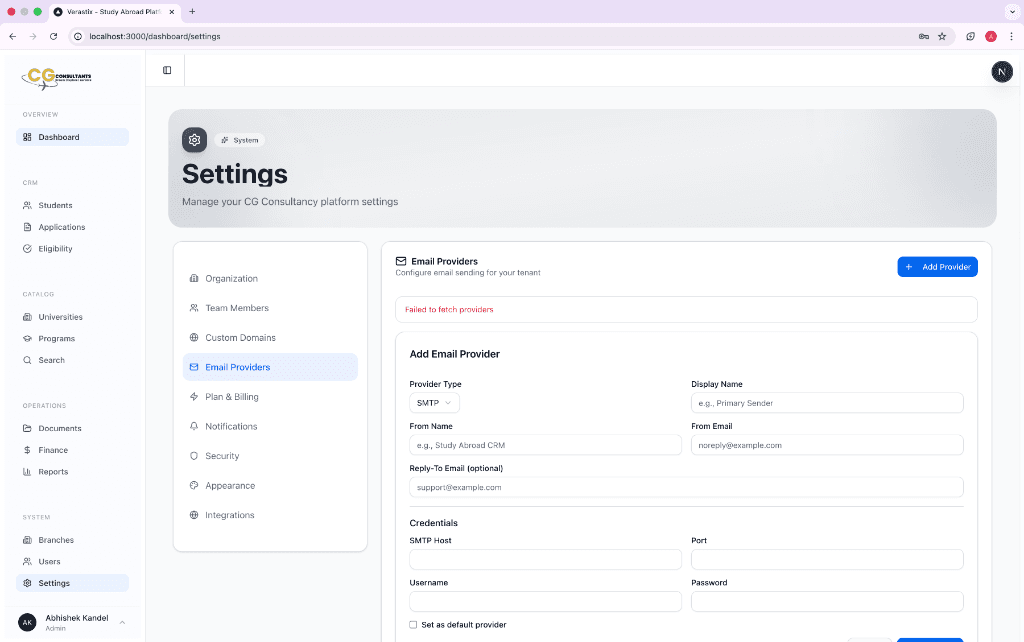1024x642 pixels.
Task: Toggle the sidebar collapse control
Action: pos(166,69)
